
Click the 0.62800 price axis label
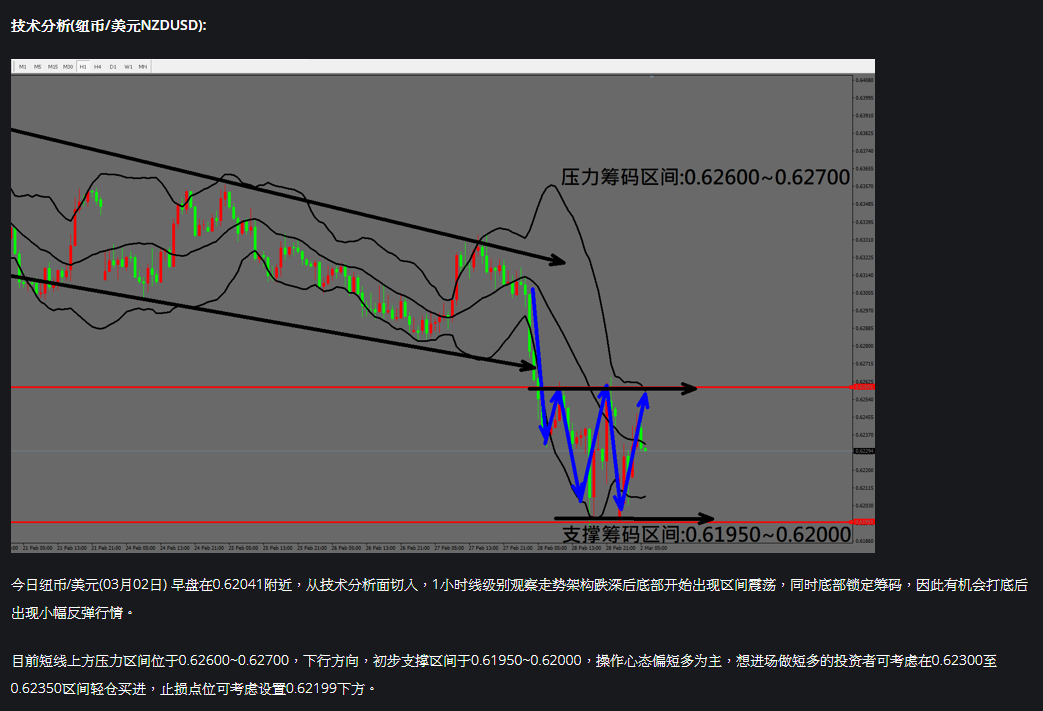(x=864, y=346)
